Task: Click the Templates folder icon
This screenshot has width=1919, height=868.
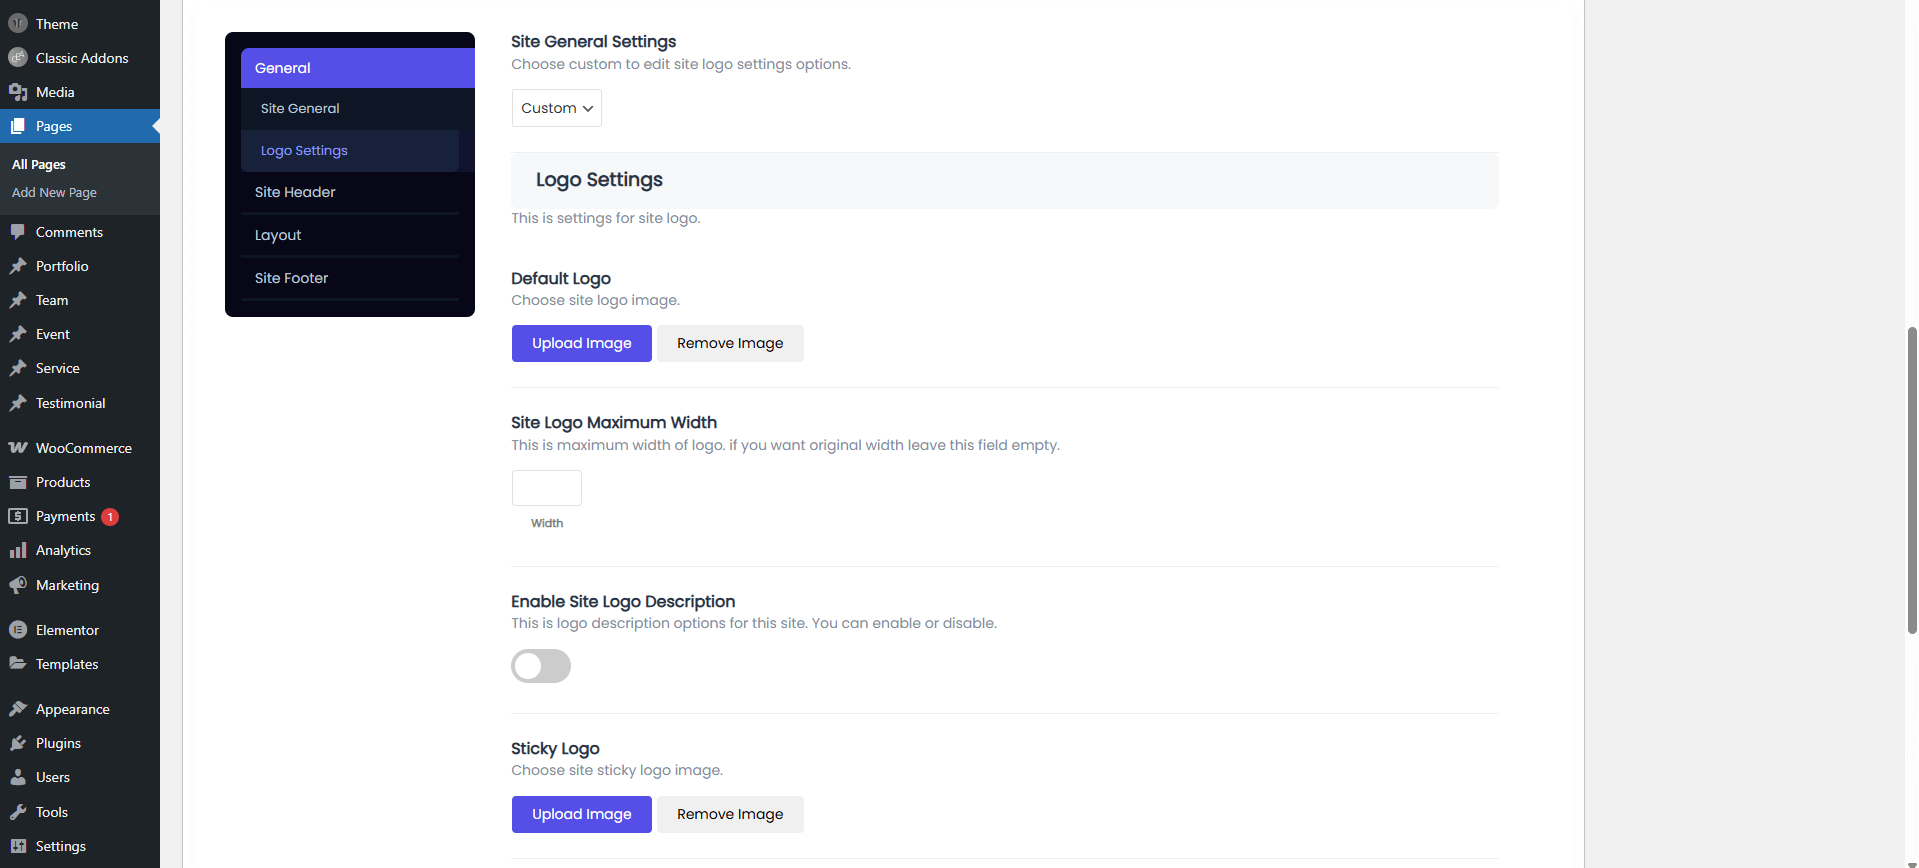Action: click(x=18, y=664)
